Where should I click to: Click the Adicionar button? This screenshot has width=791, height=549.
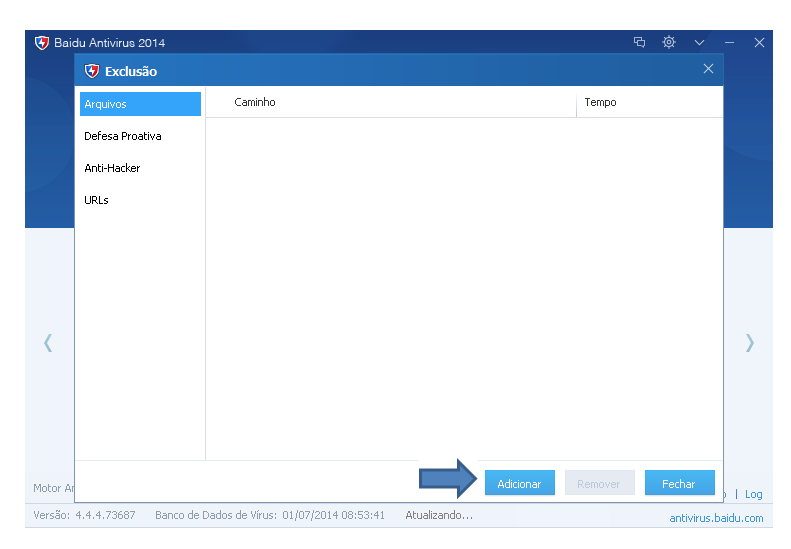pos(520,483)
